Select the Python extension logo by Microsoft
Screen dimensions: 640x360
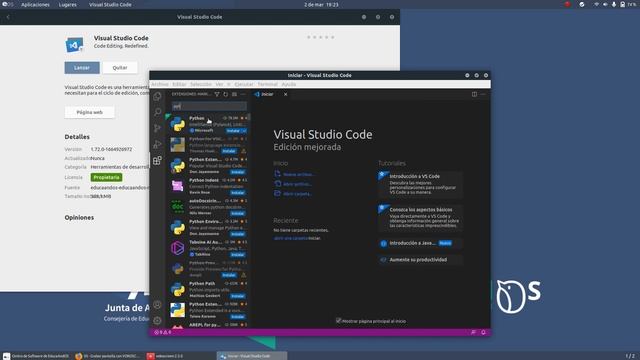178,124
